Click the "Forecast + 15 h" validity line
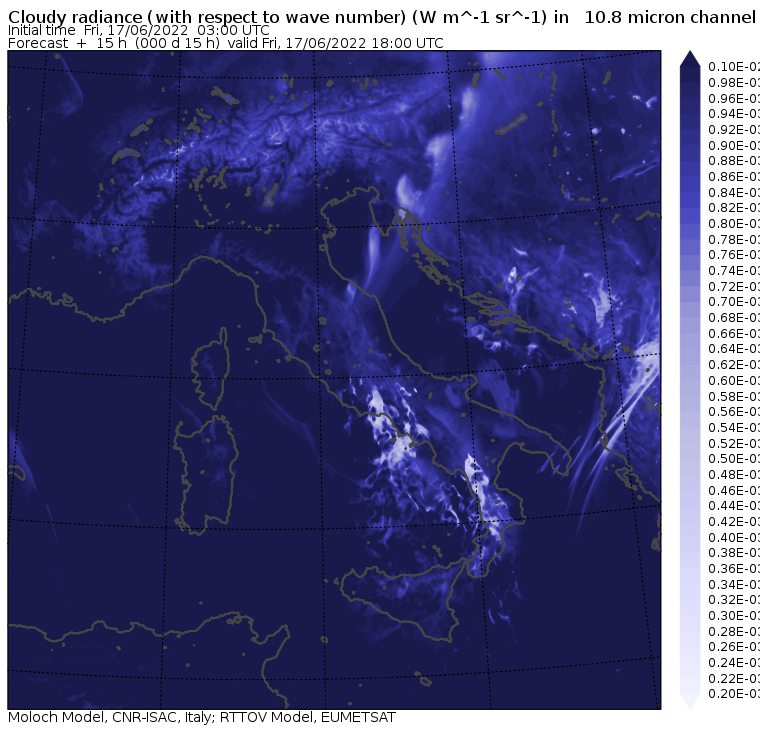 pos(226,43)
